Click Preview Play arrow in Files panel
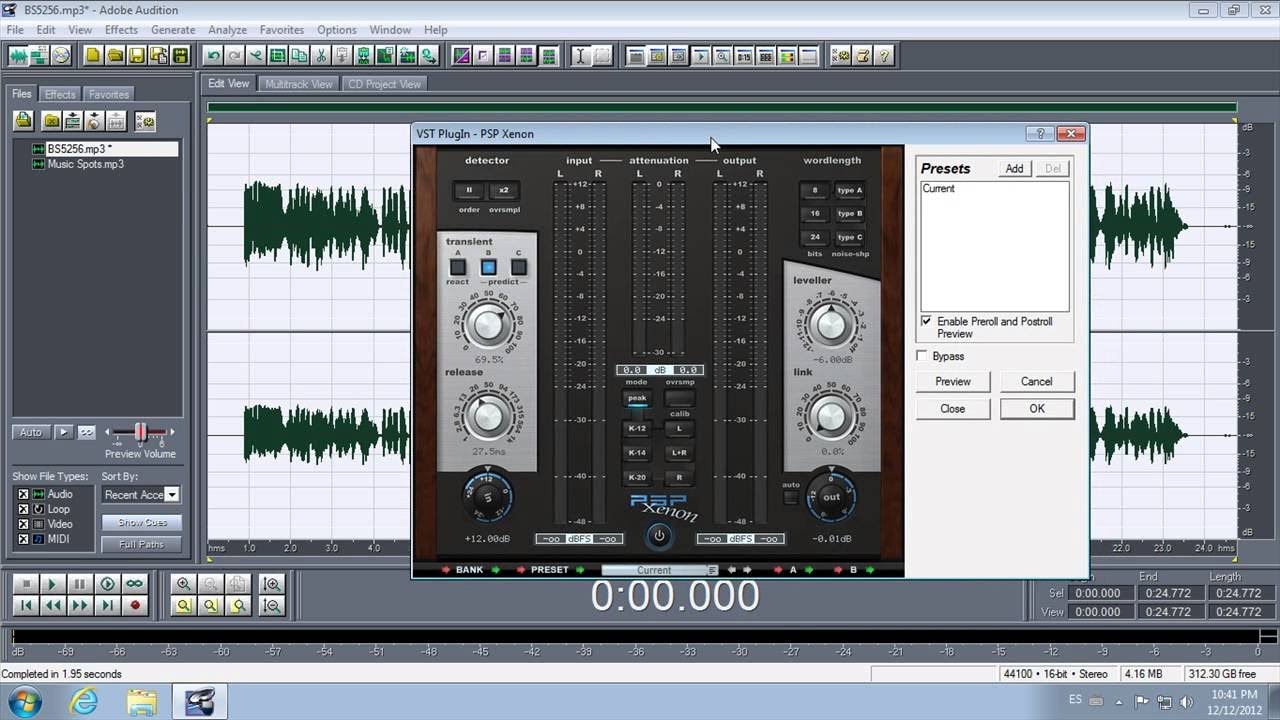1280x720 pixels. pos(63,432)
